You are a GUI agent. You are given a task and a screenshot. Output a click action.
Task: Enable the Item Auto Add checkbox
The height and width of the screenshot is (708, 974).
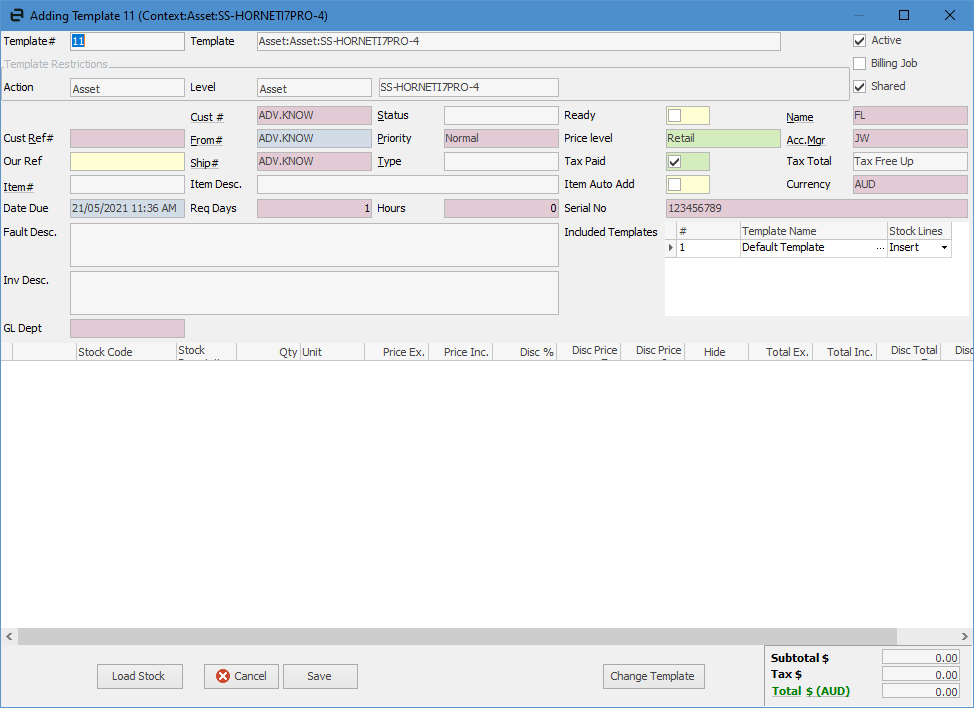click(675, 185)
